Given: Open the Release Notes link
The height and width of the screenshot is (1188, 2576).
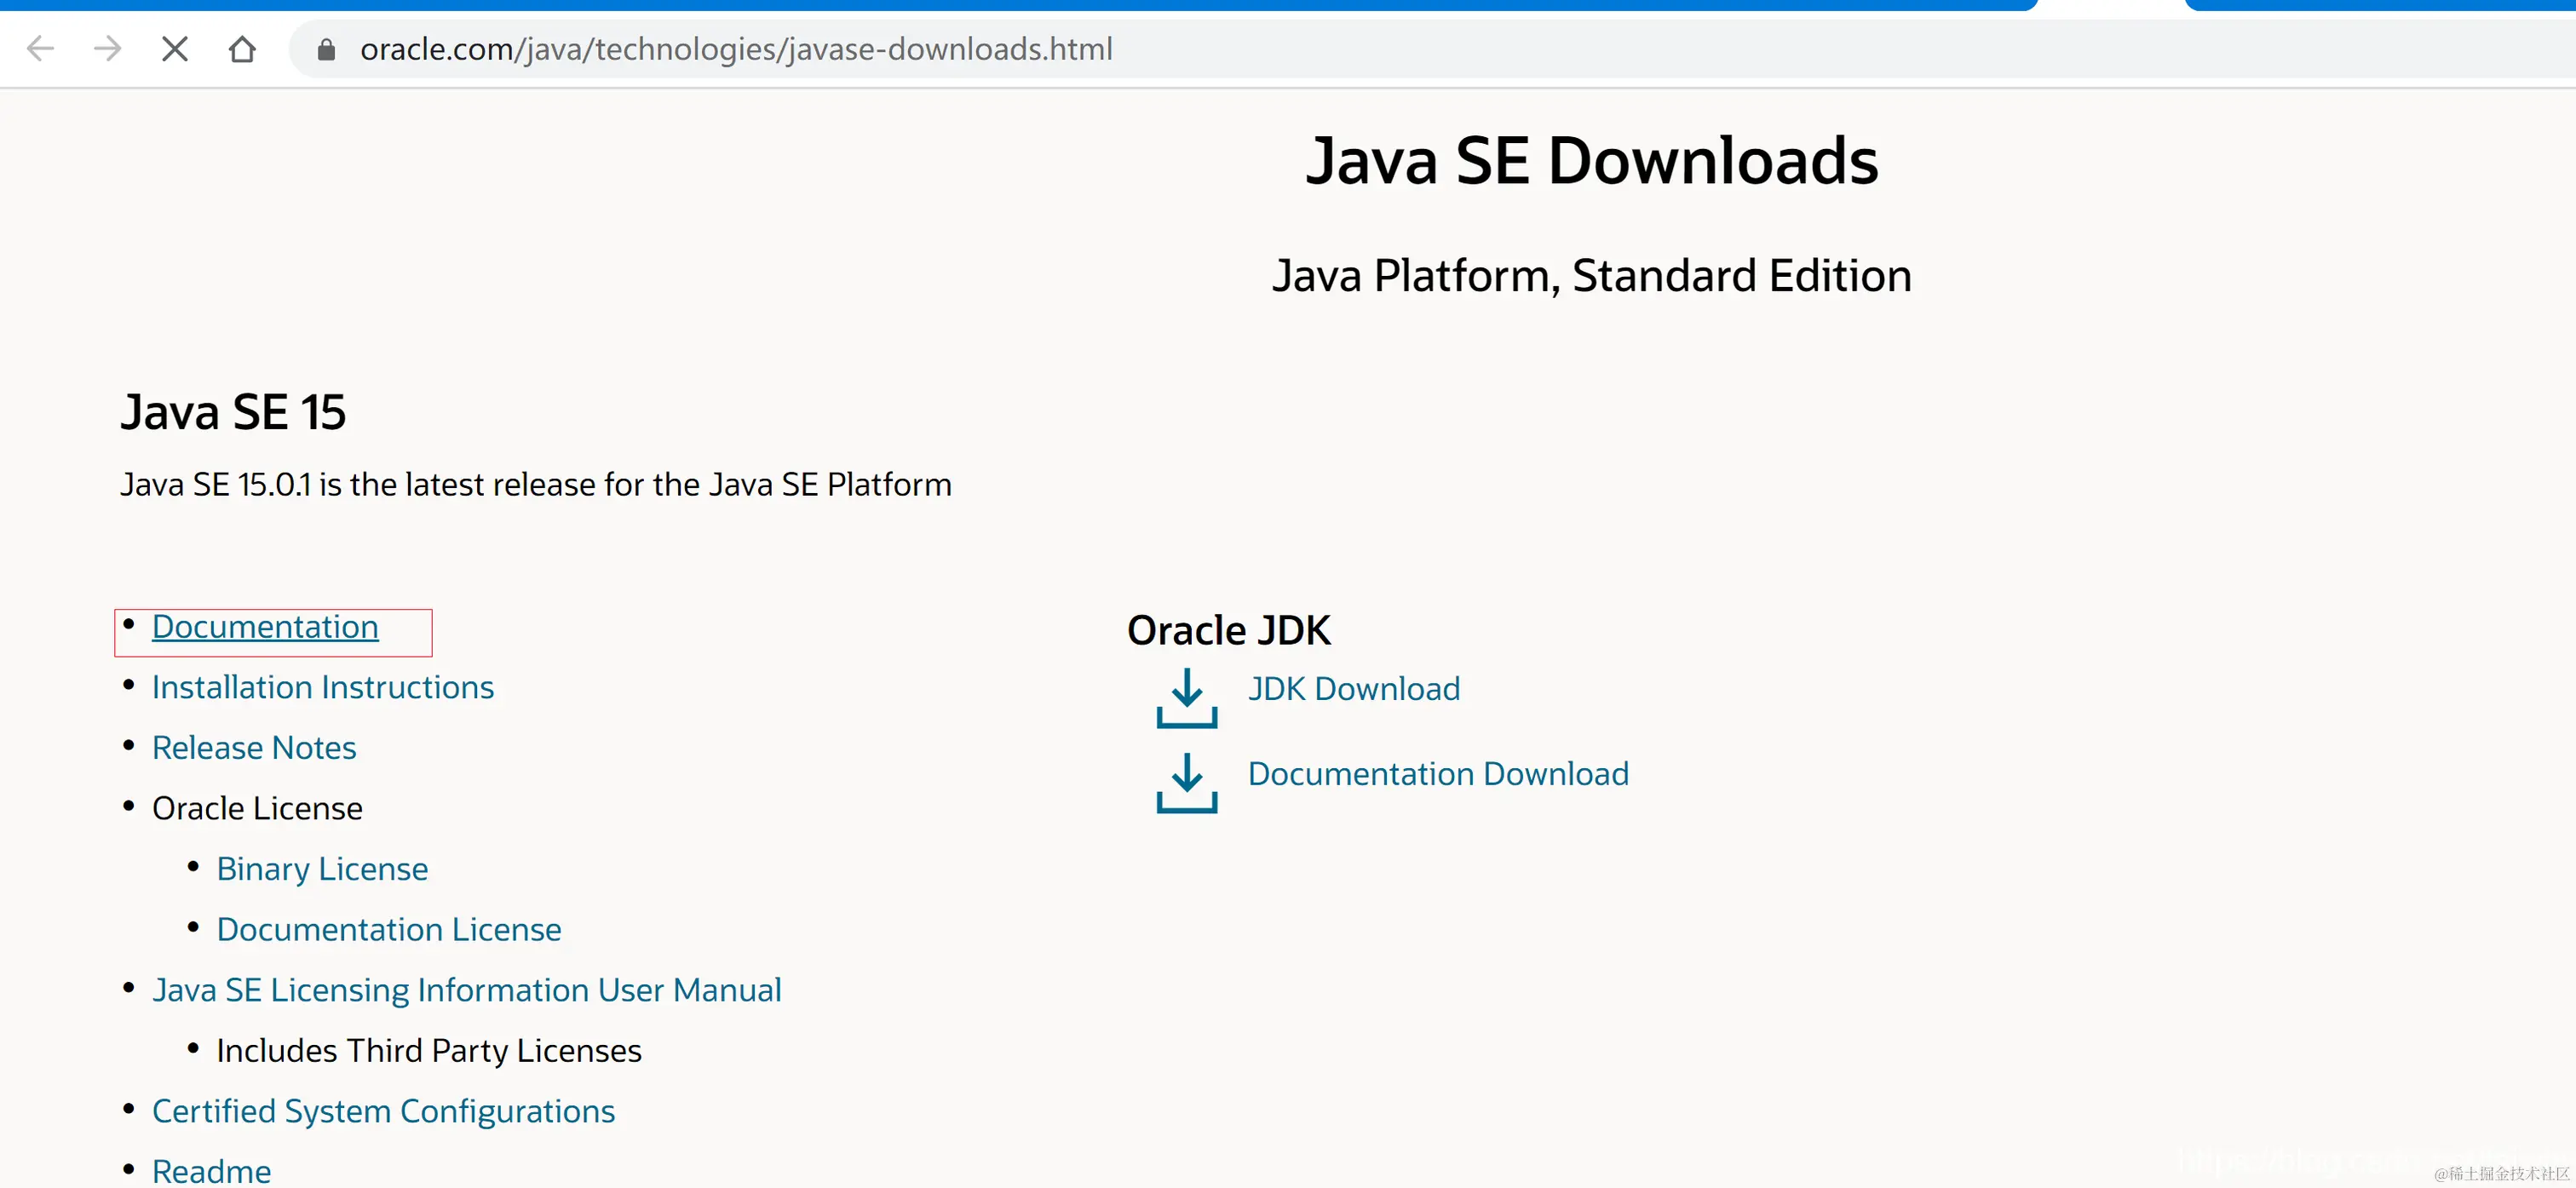Looking at the screenshot, I should tap(254, 748).
